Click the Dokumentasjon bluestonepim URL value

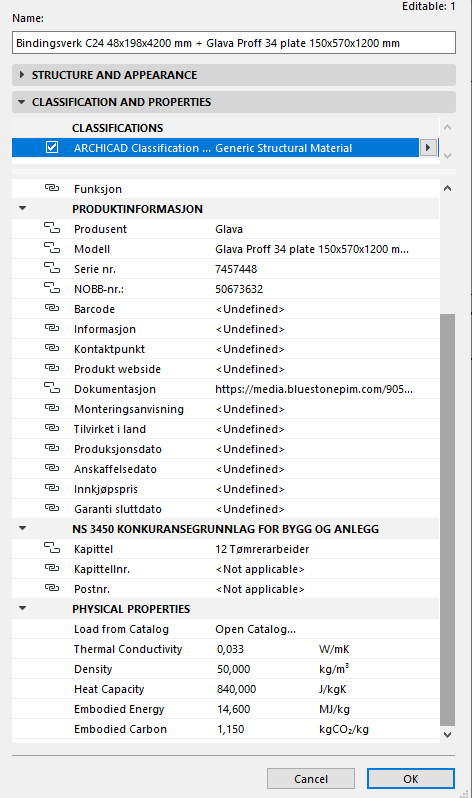click(314, 389)
